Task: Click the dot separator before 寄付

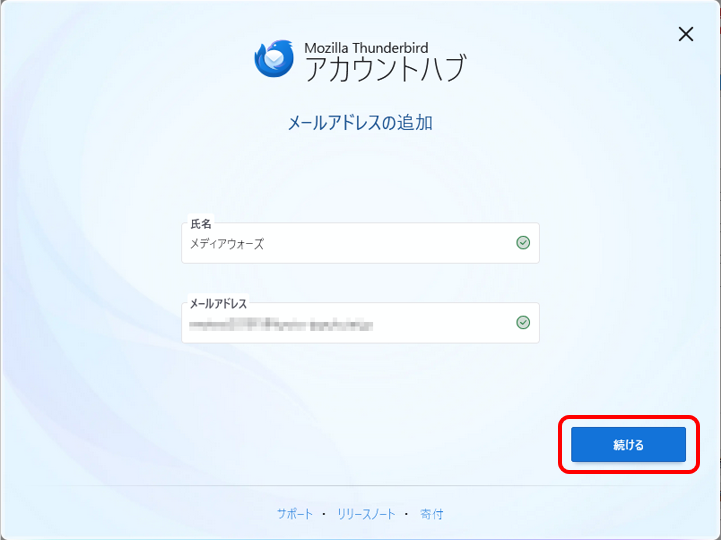Action: click(406, 514)
